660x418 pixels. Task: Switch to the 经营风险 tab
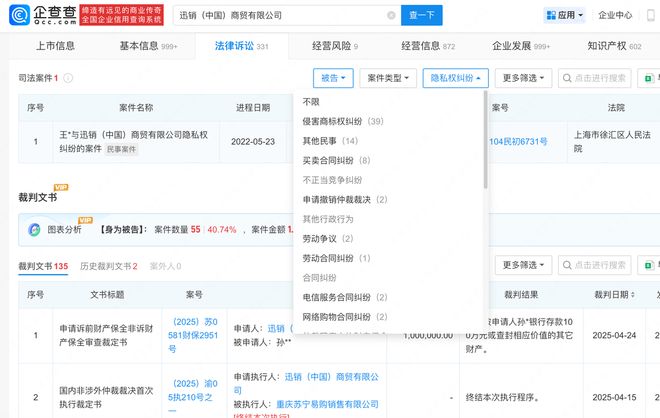pos(327,46)
